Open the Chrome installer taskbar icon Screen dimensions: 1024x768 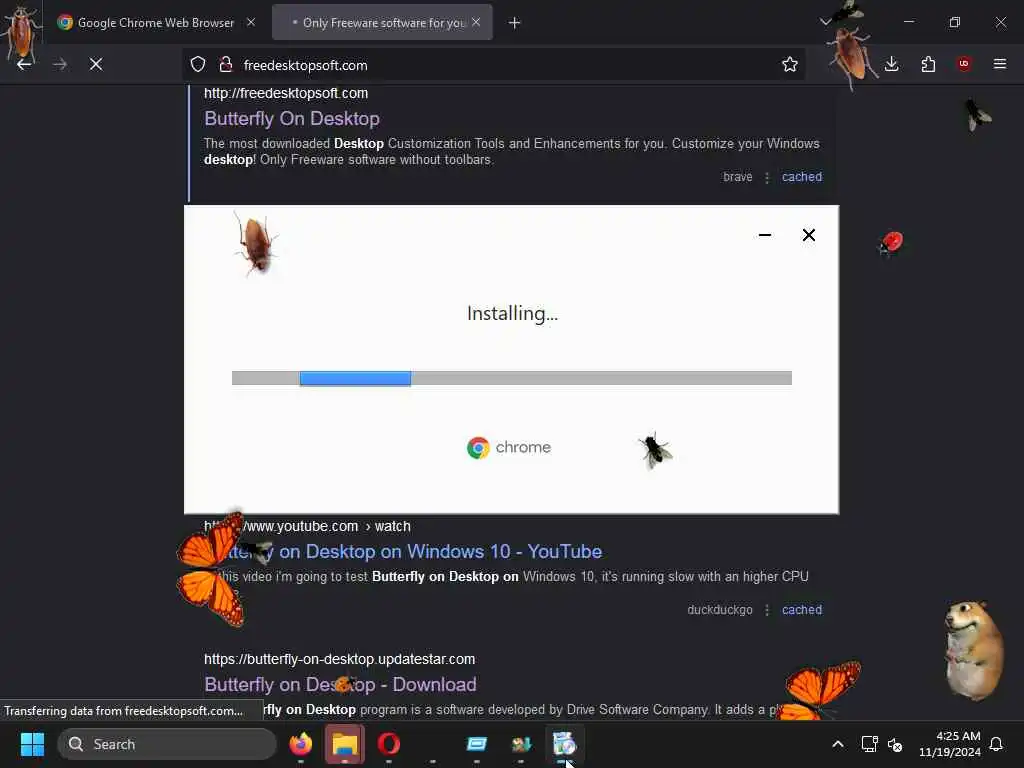(564, 743)
